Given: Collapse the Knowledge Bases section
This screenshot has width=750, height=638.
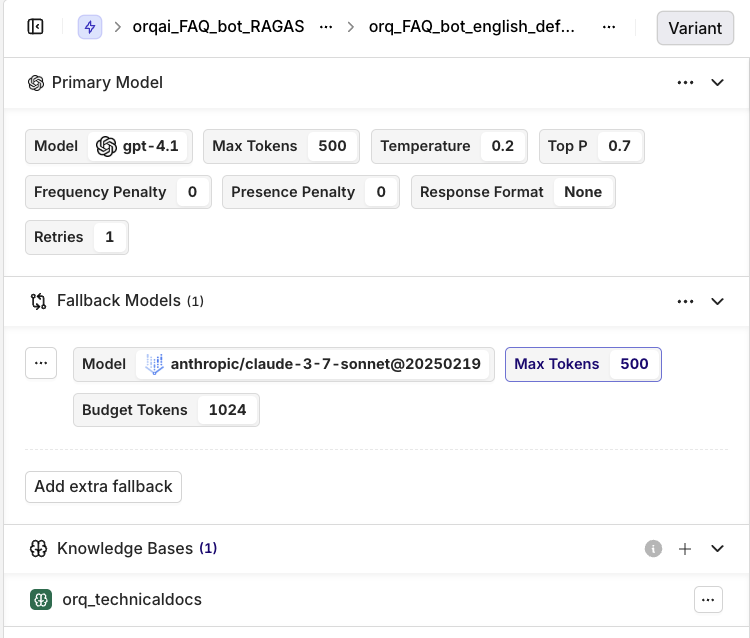Looking at the screenshot, I should 717,549.
